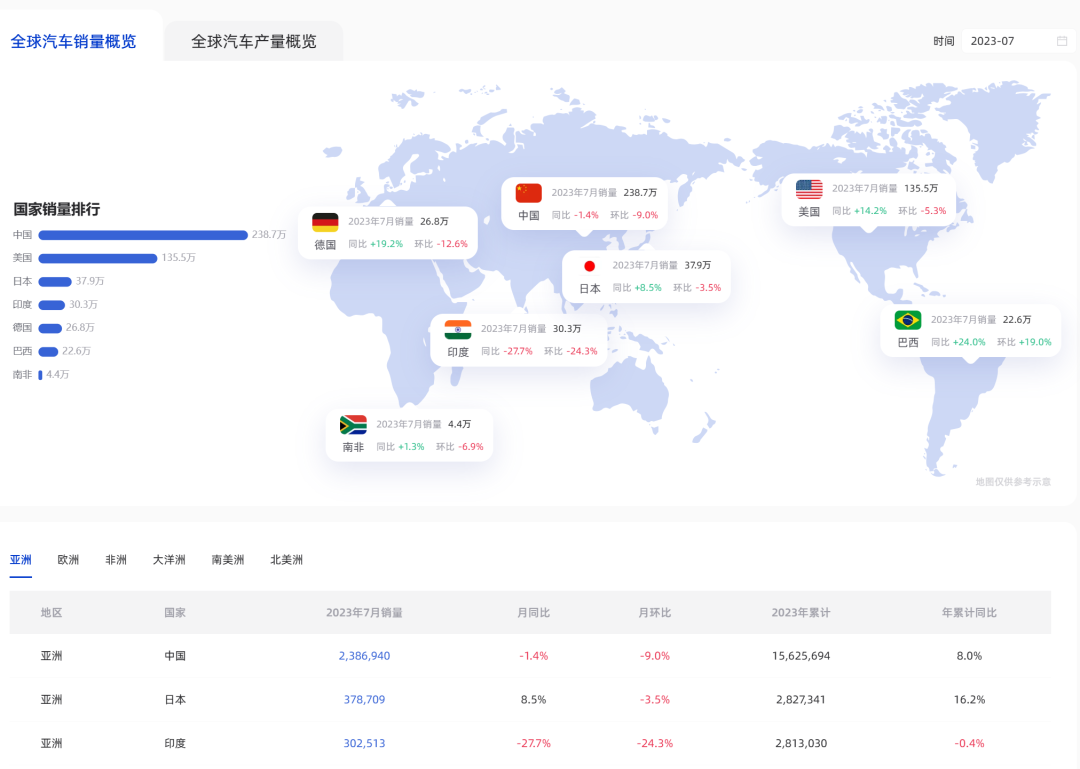Open the calendar icon in date field
The width and height of the screenshot is (1080, 769).
tap(1062, 41)
